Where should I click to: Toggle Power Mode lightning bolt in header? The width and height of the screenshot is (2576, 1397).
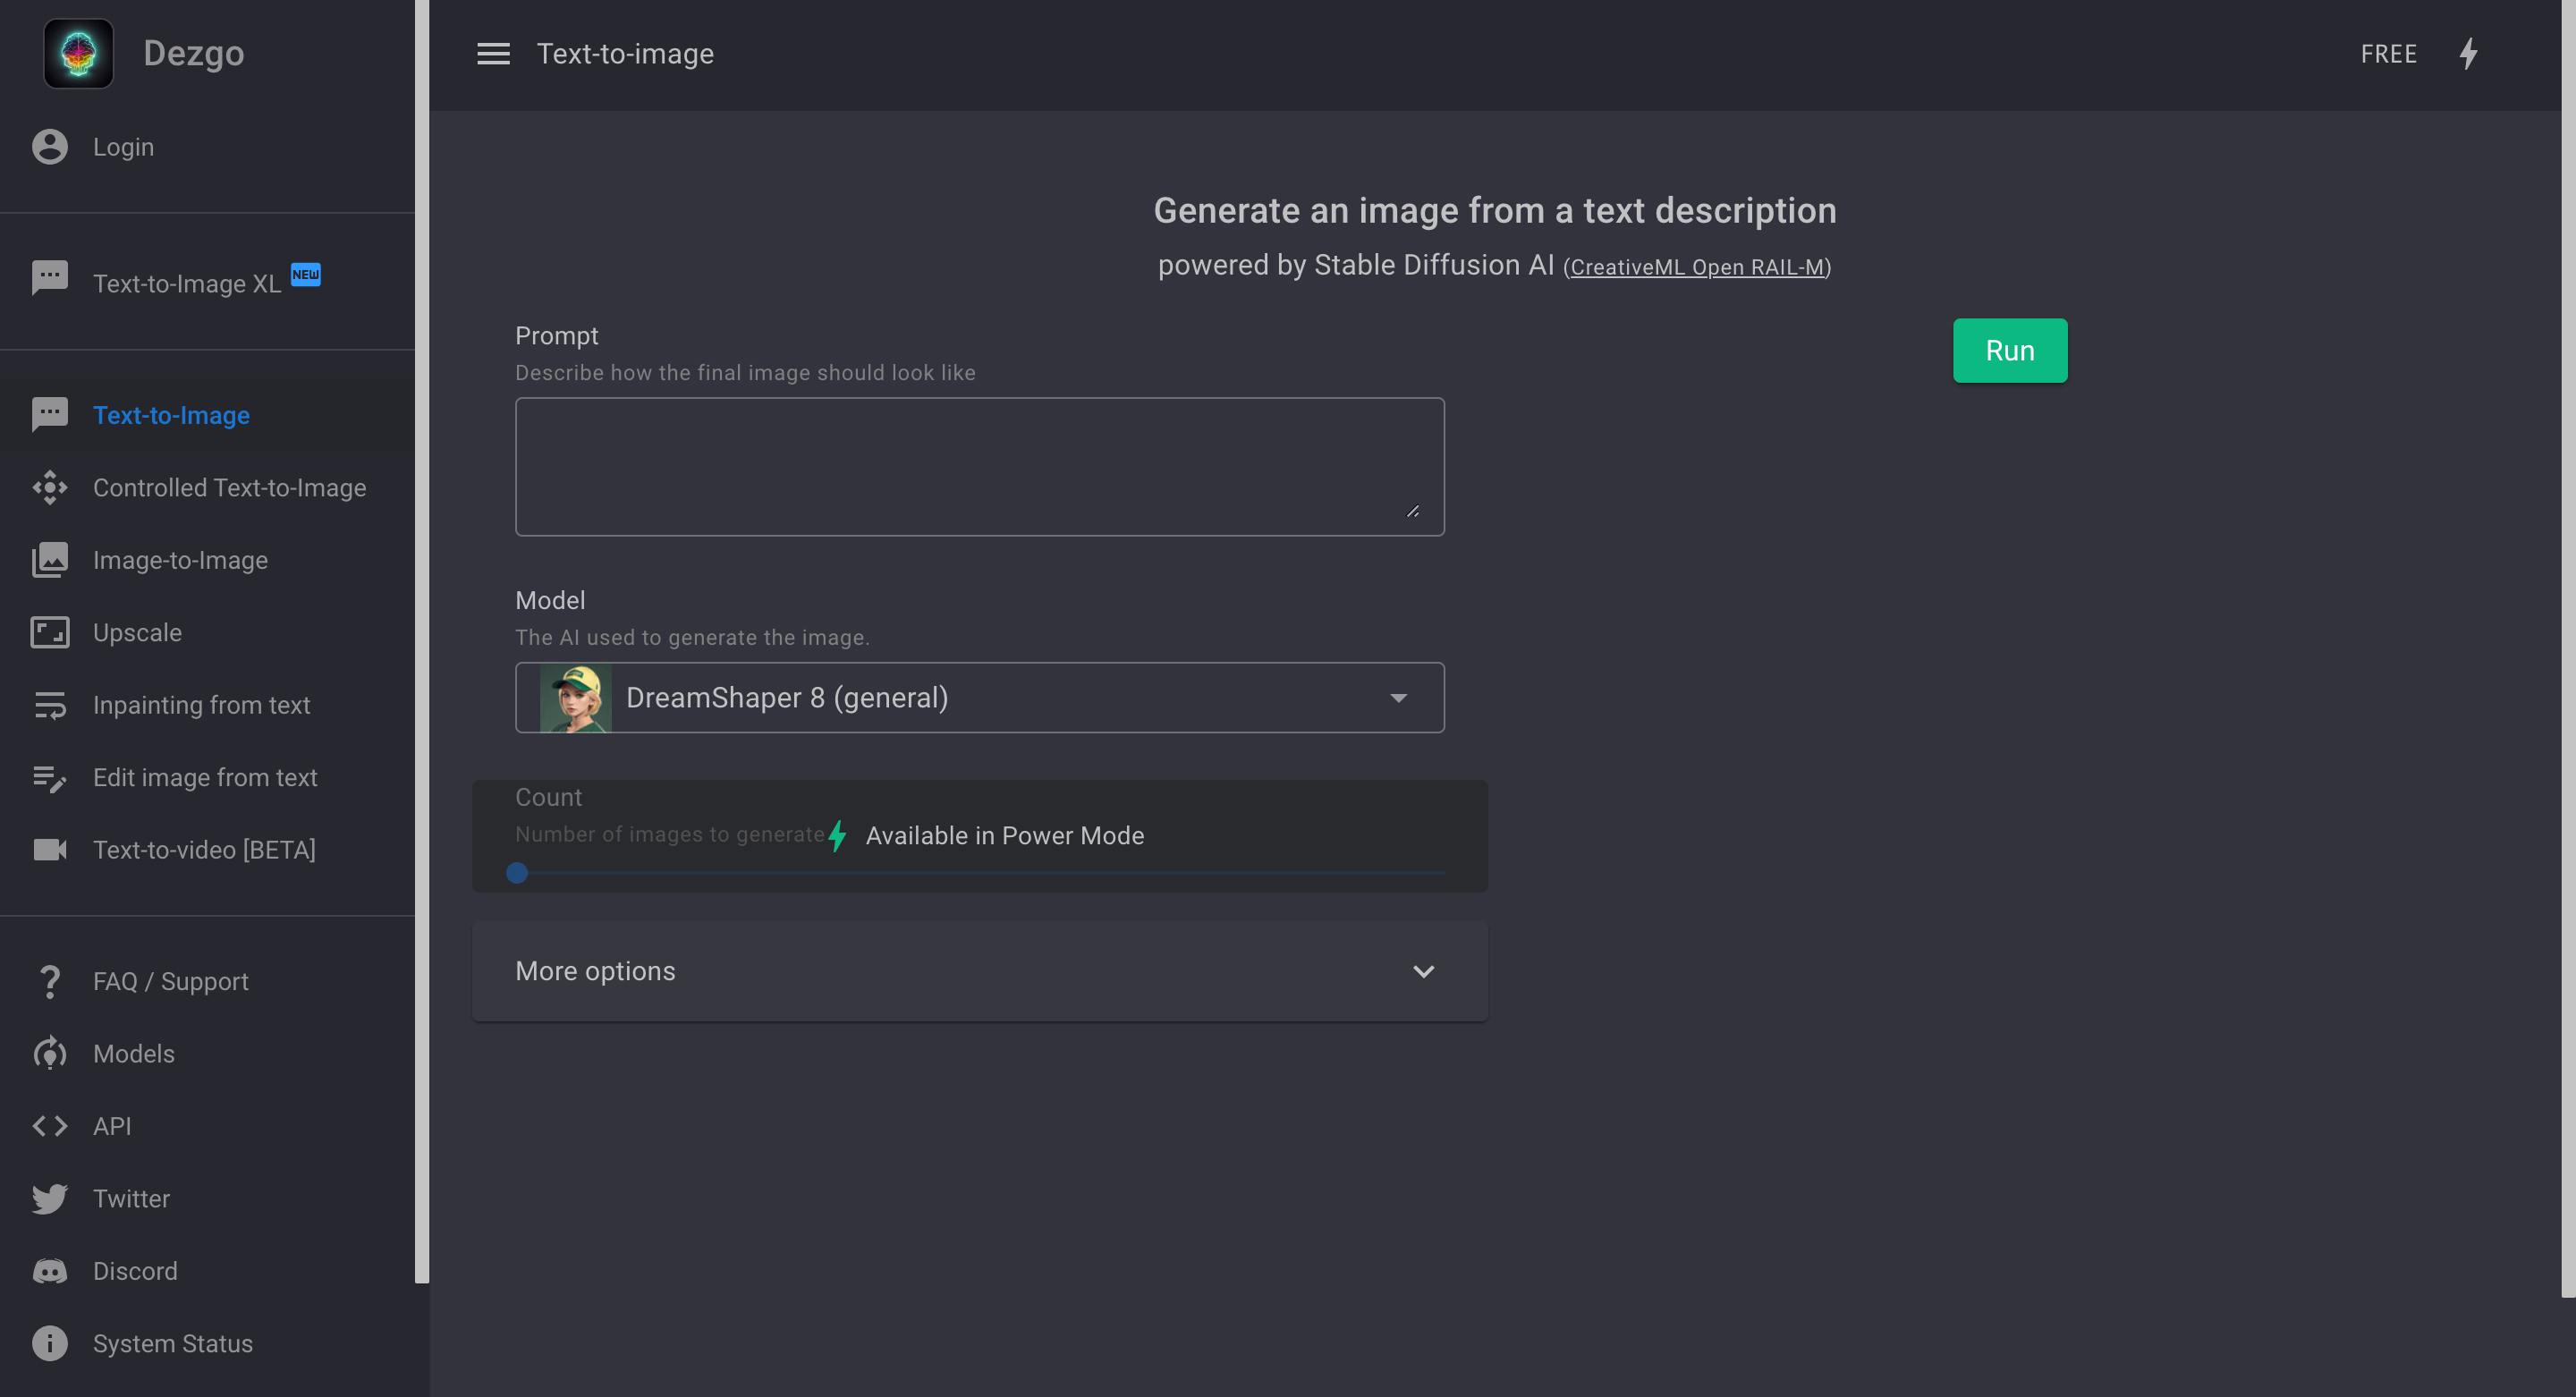pyautogui.click(x=2468, y=53)
